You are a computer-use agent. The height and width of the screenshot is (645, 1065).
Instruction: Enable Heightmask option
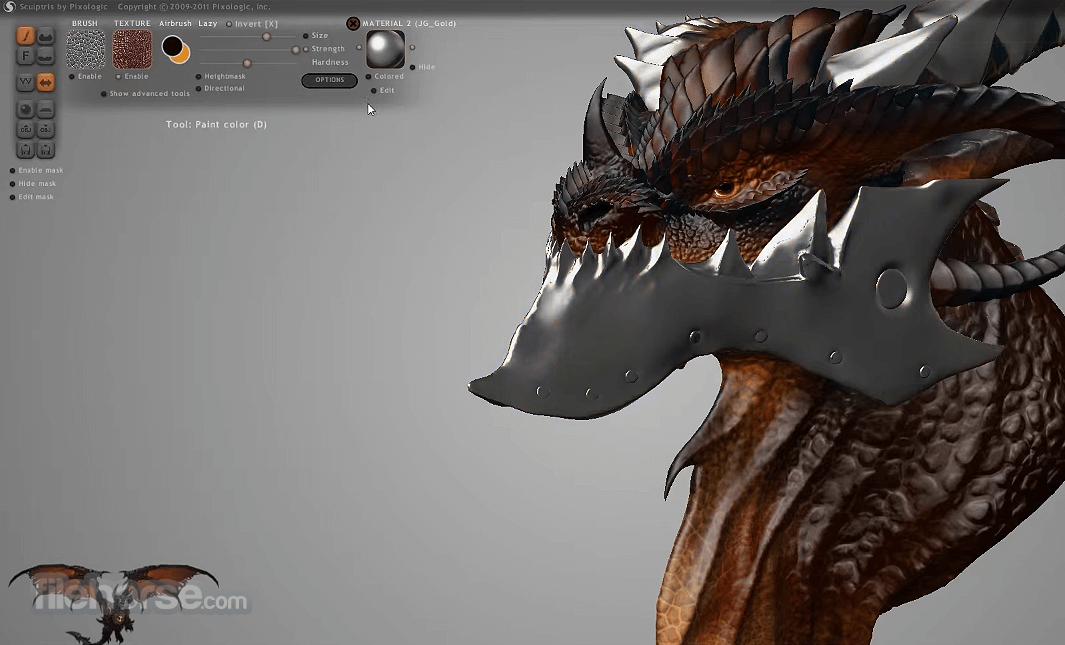(198, 77)
